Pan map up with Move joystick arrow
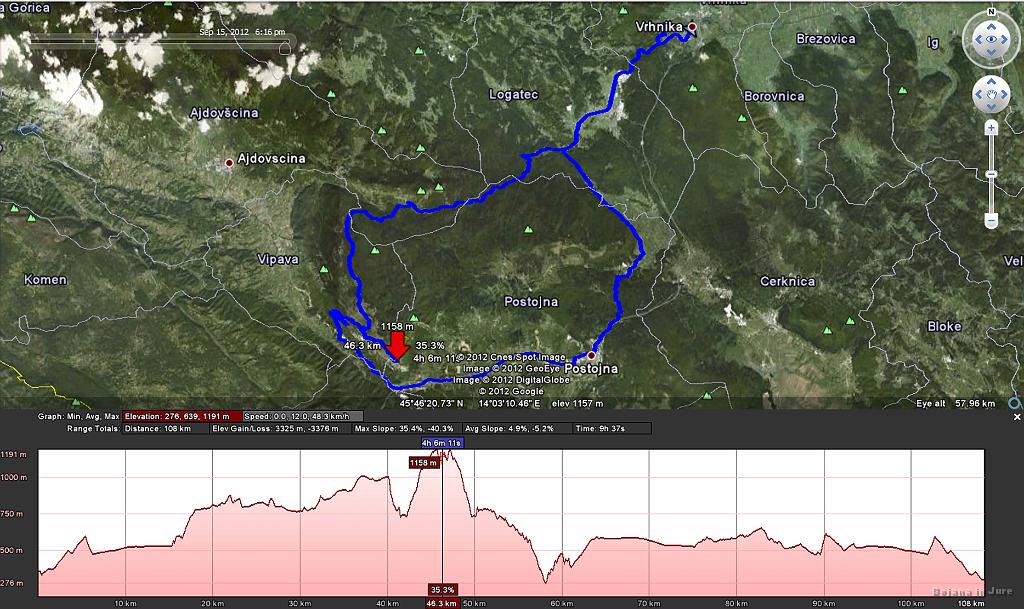 click(991, 81)
